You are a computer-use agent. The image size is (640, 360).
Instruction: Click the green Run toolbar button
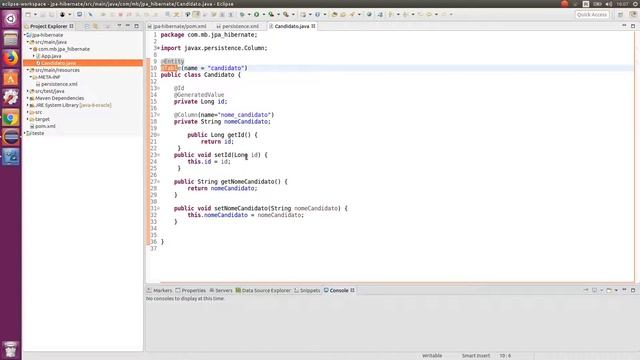click(x=256, y=14)
